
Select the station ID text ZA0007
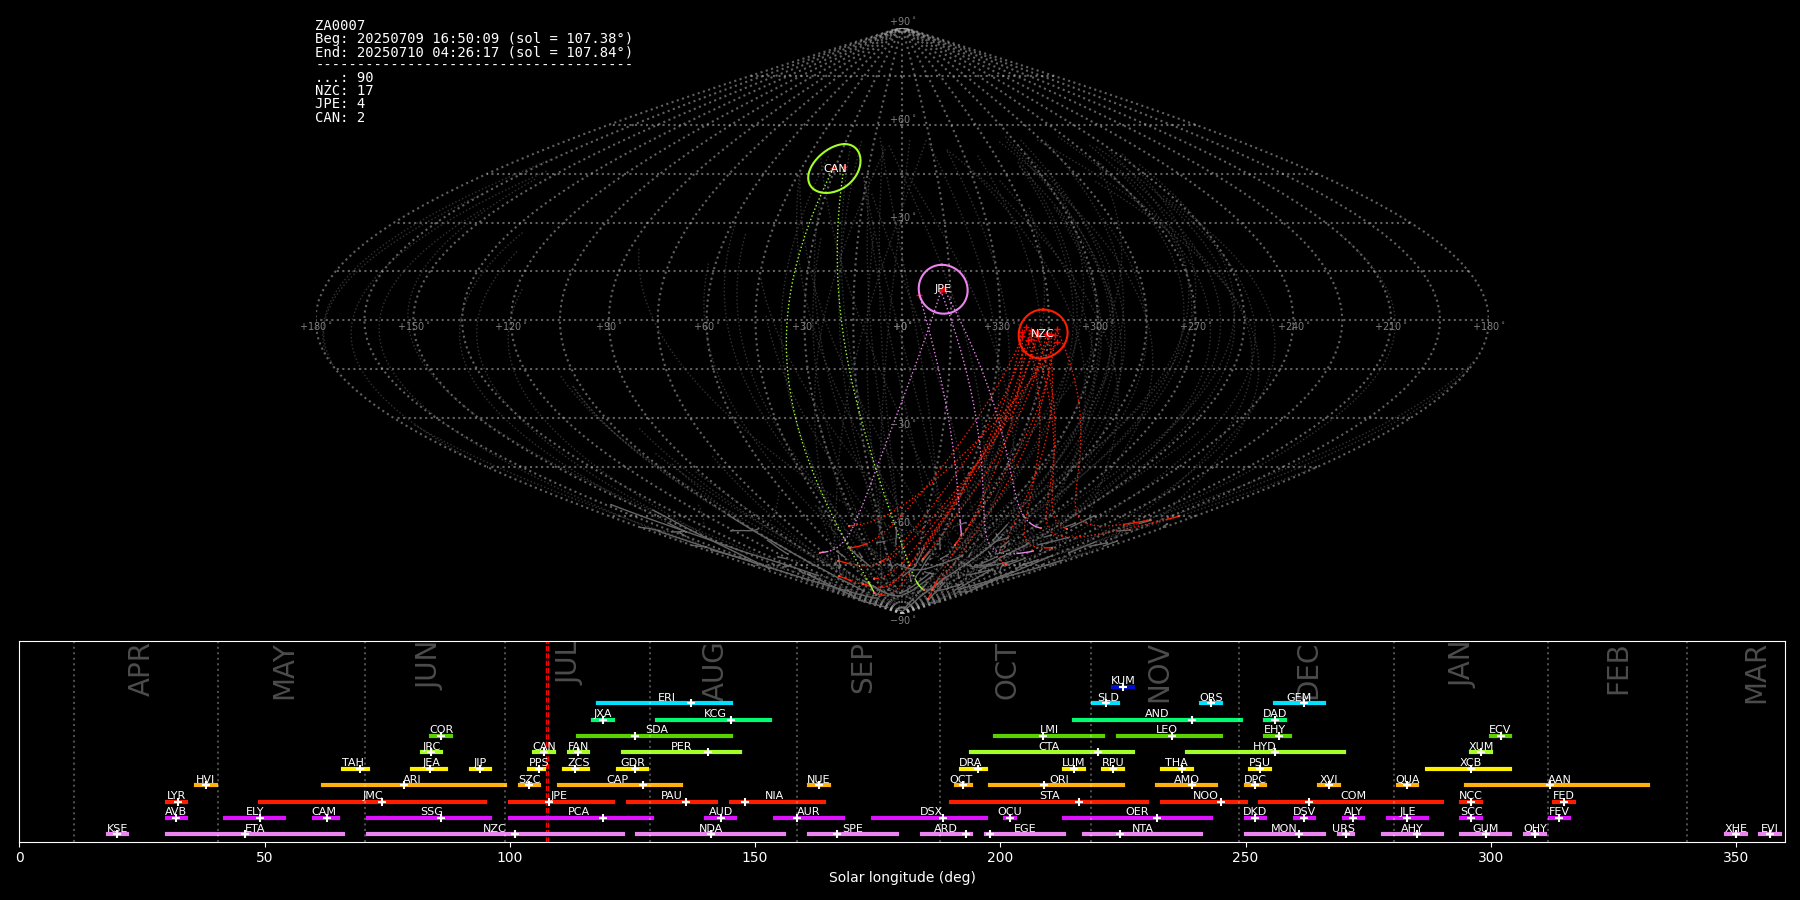point(340,26)
